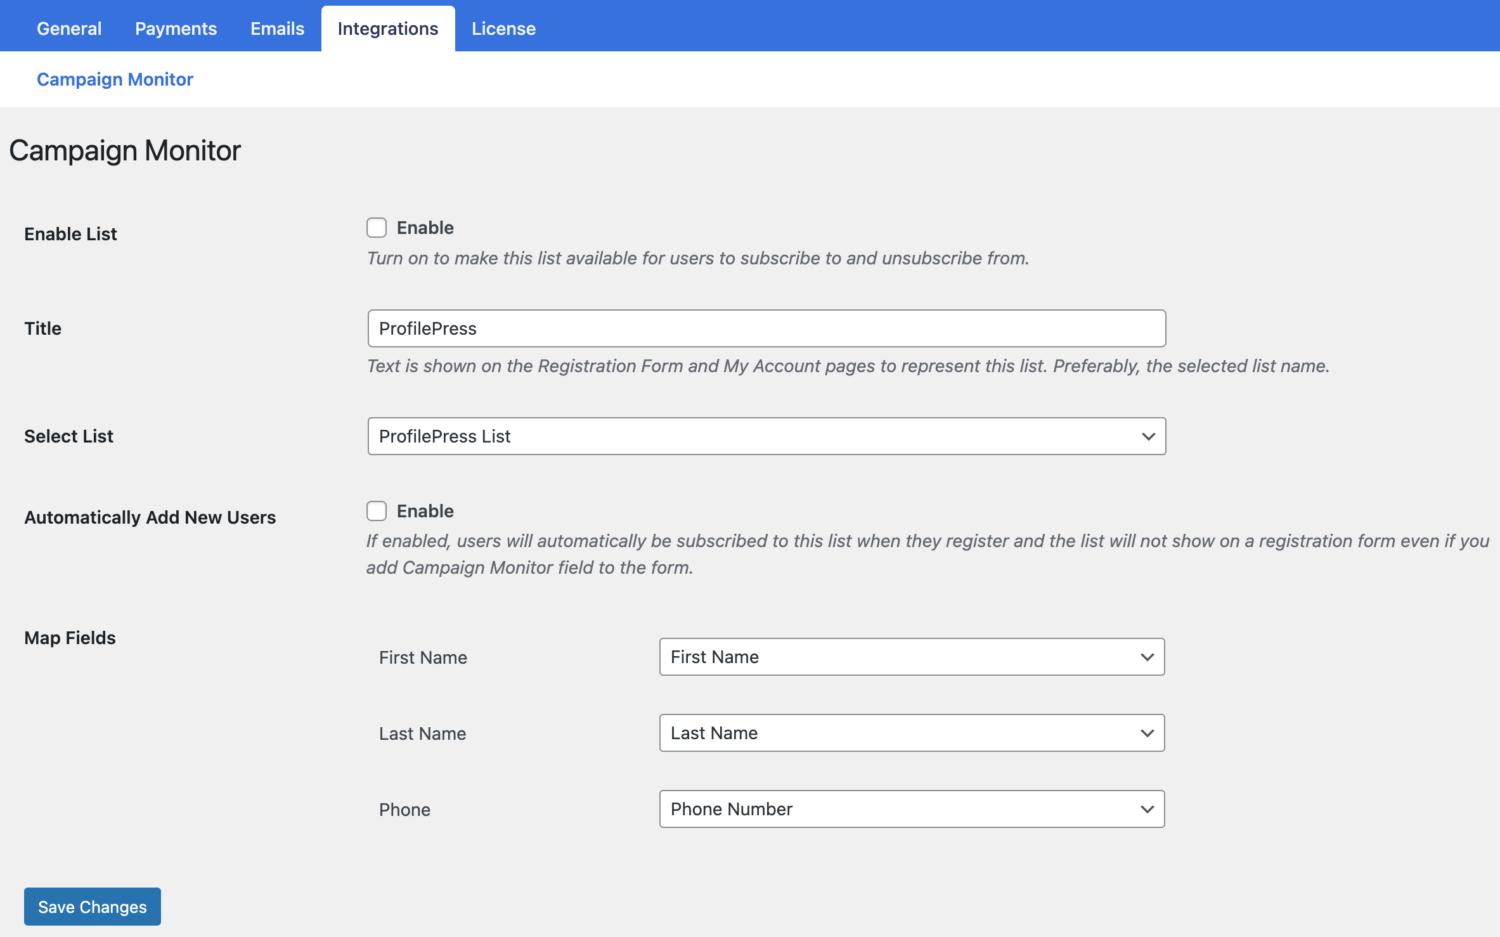Click the Enable List row label
Screen dimensions: 1500x937
click(71, 234)
